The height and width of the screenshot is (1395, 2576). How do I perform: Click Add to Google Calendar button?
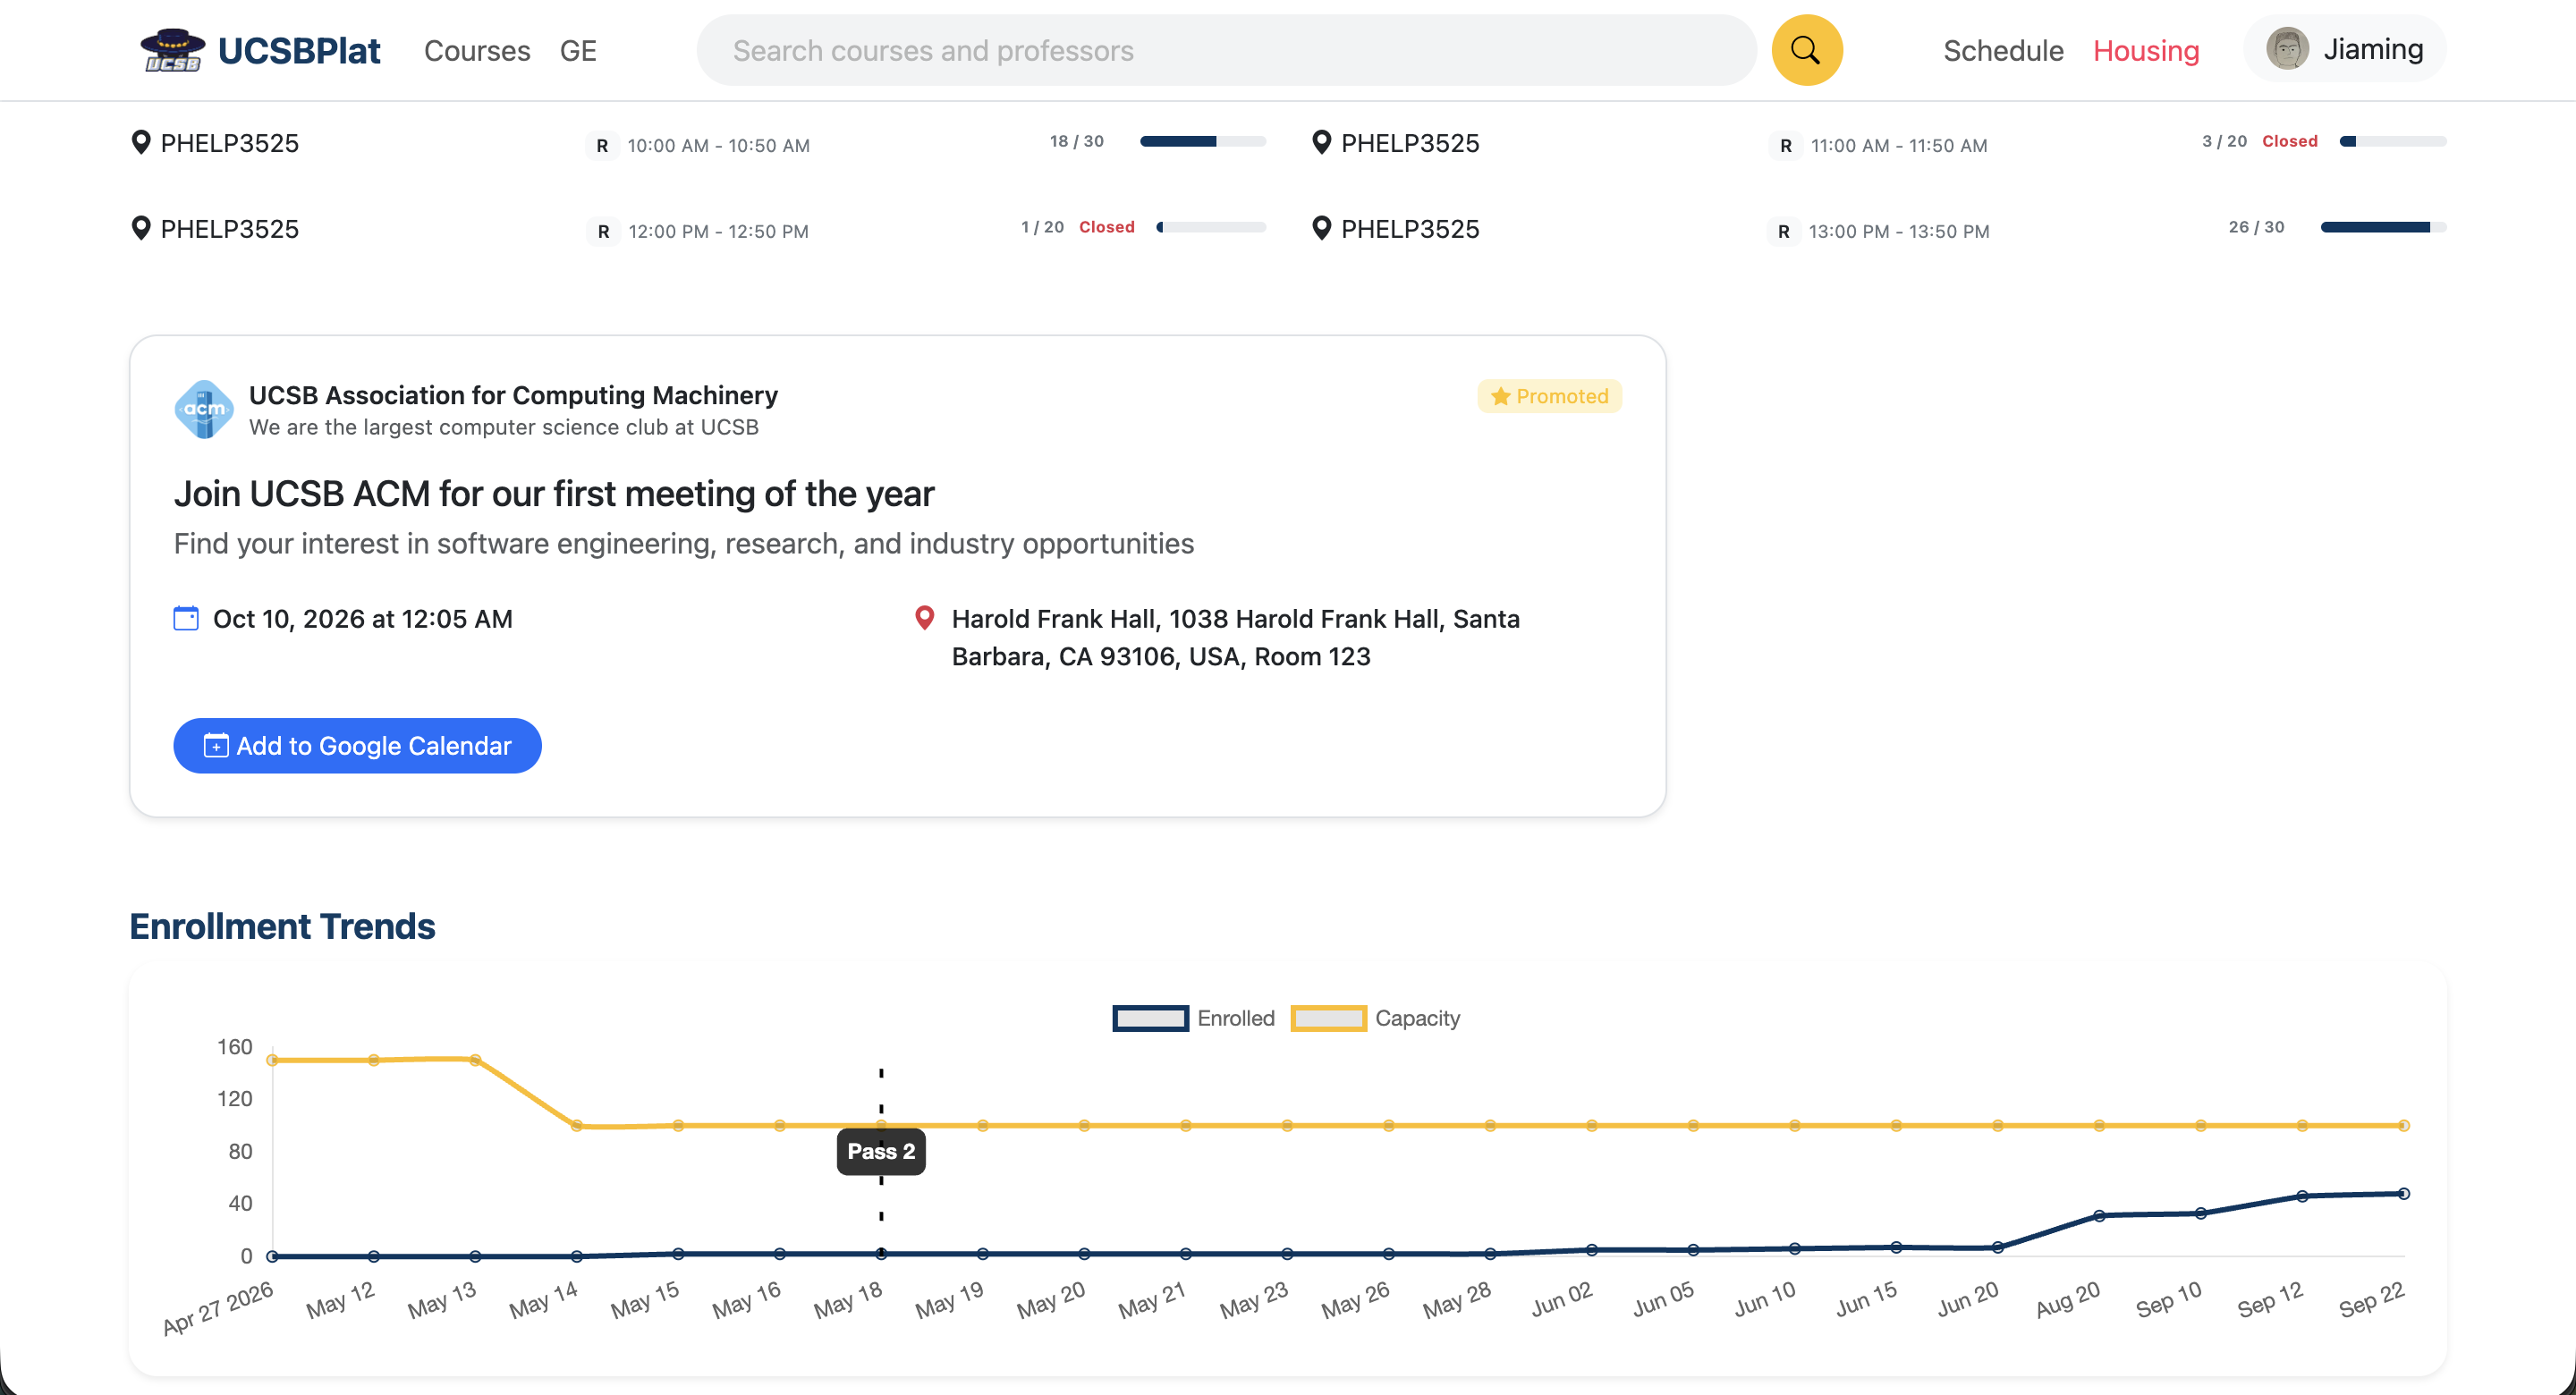coord(357,746)
